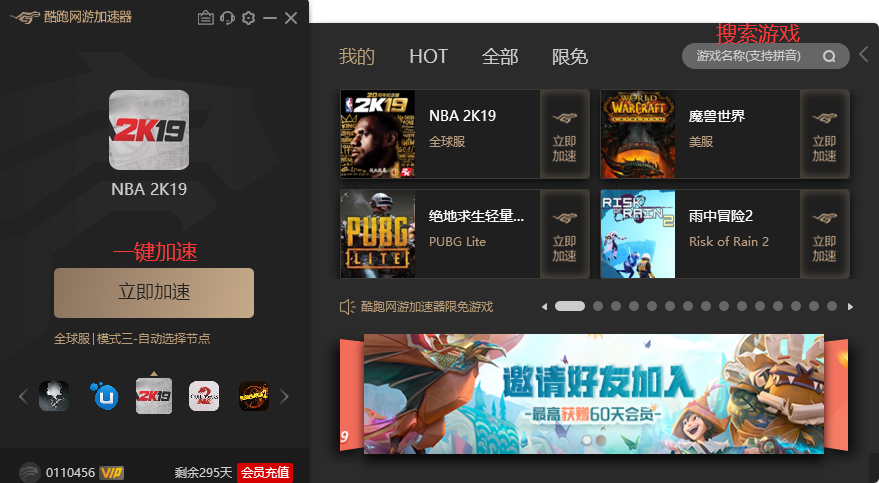Image resolution: width=879 pixels, height=483 pixels.
Task: Click the VIP badge
Action: [x=112, y=472]
